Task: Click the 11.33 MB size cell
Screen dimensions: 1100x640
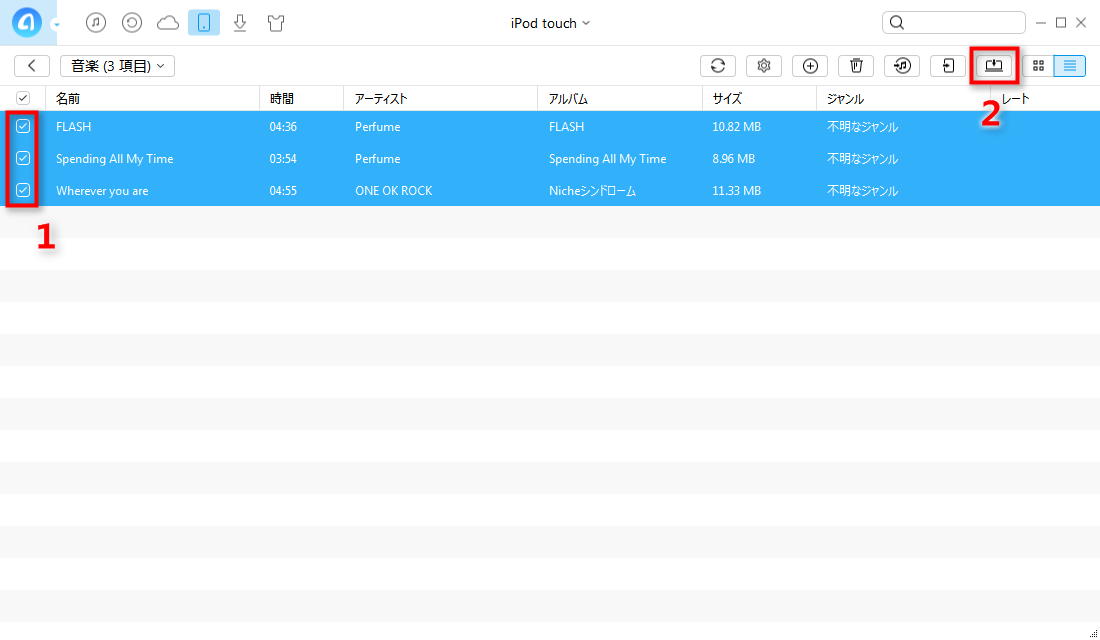Action: pyautogui.click(x=737, y=191)
